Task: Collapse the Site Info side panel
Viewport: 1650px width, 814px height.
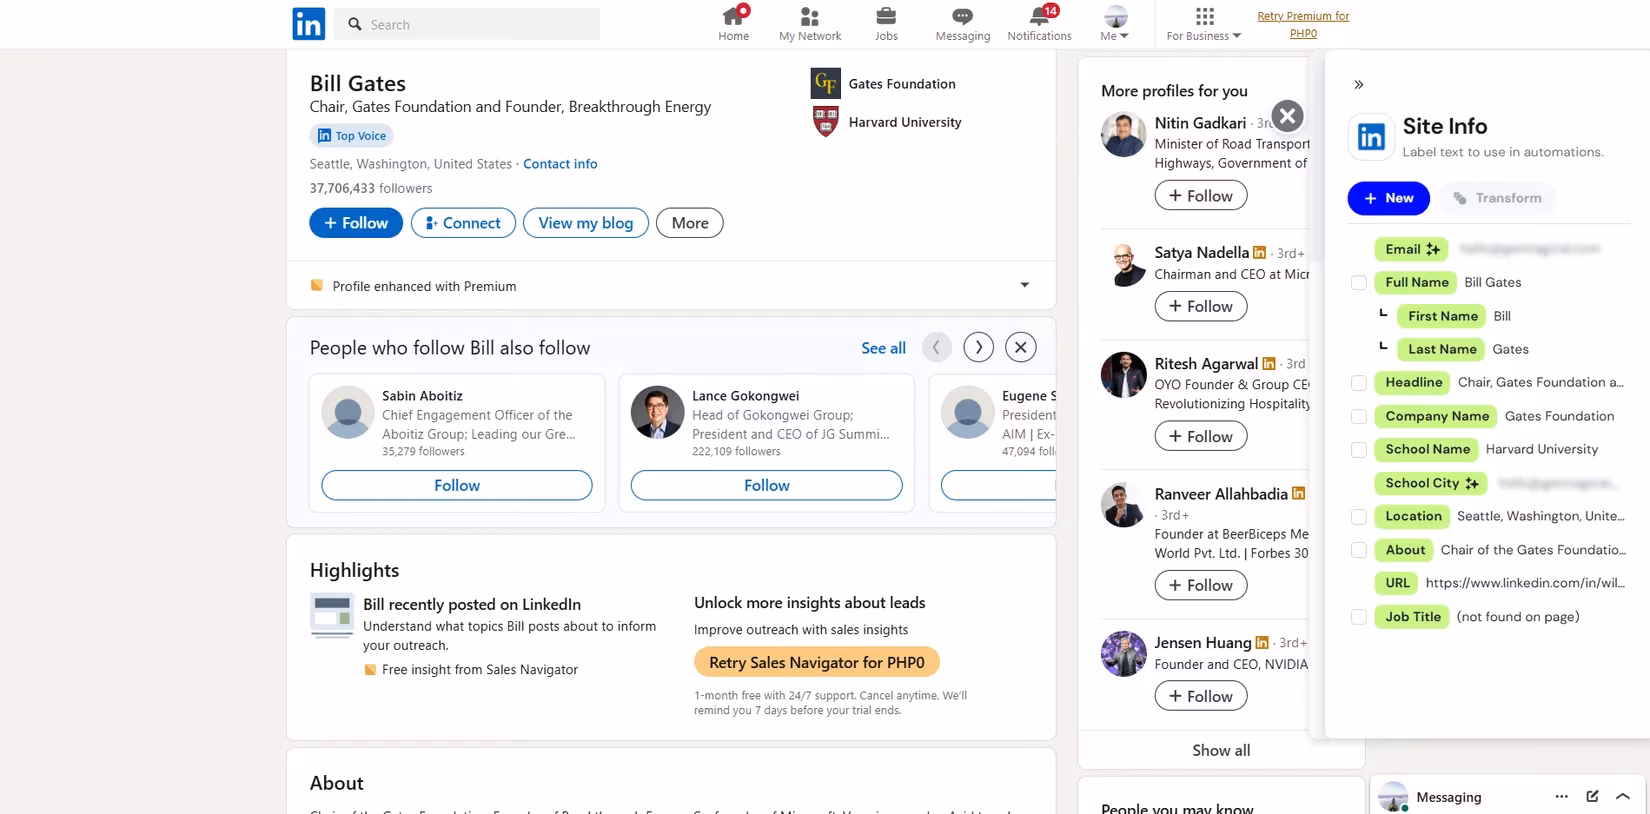Action: 1359,85
